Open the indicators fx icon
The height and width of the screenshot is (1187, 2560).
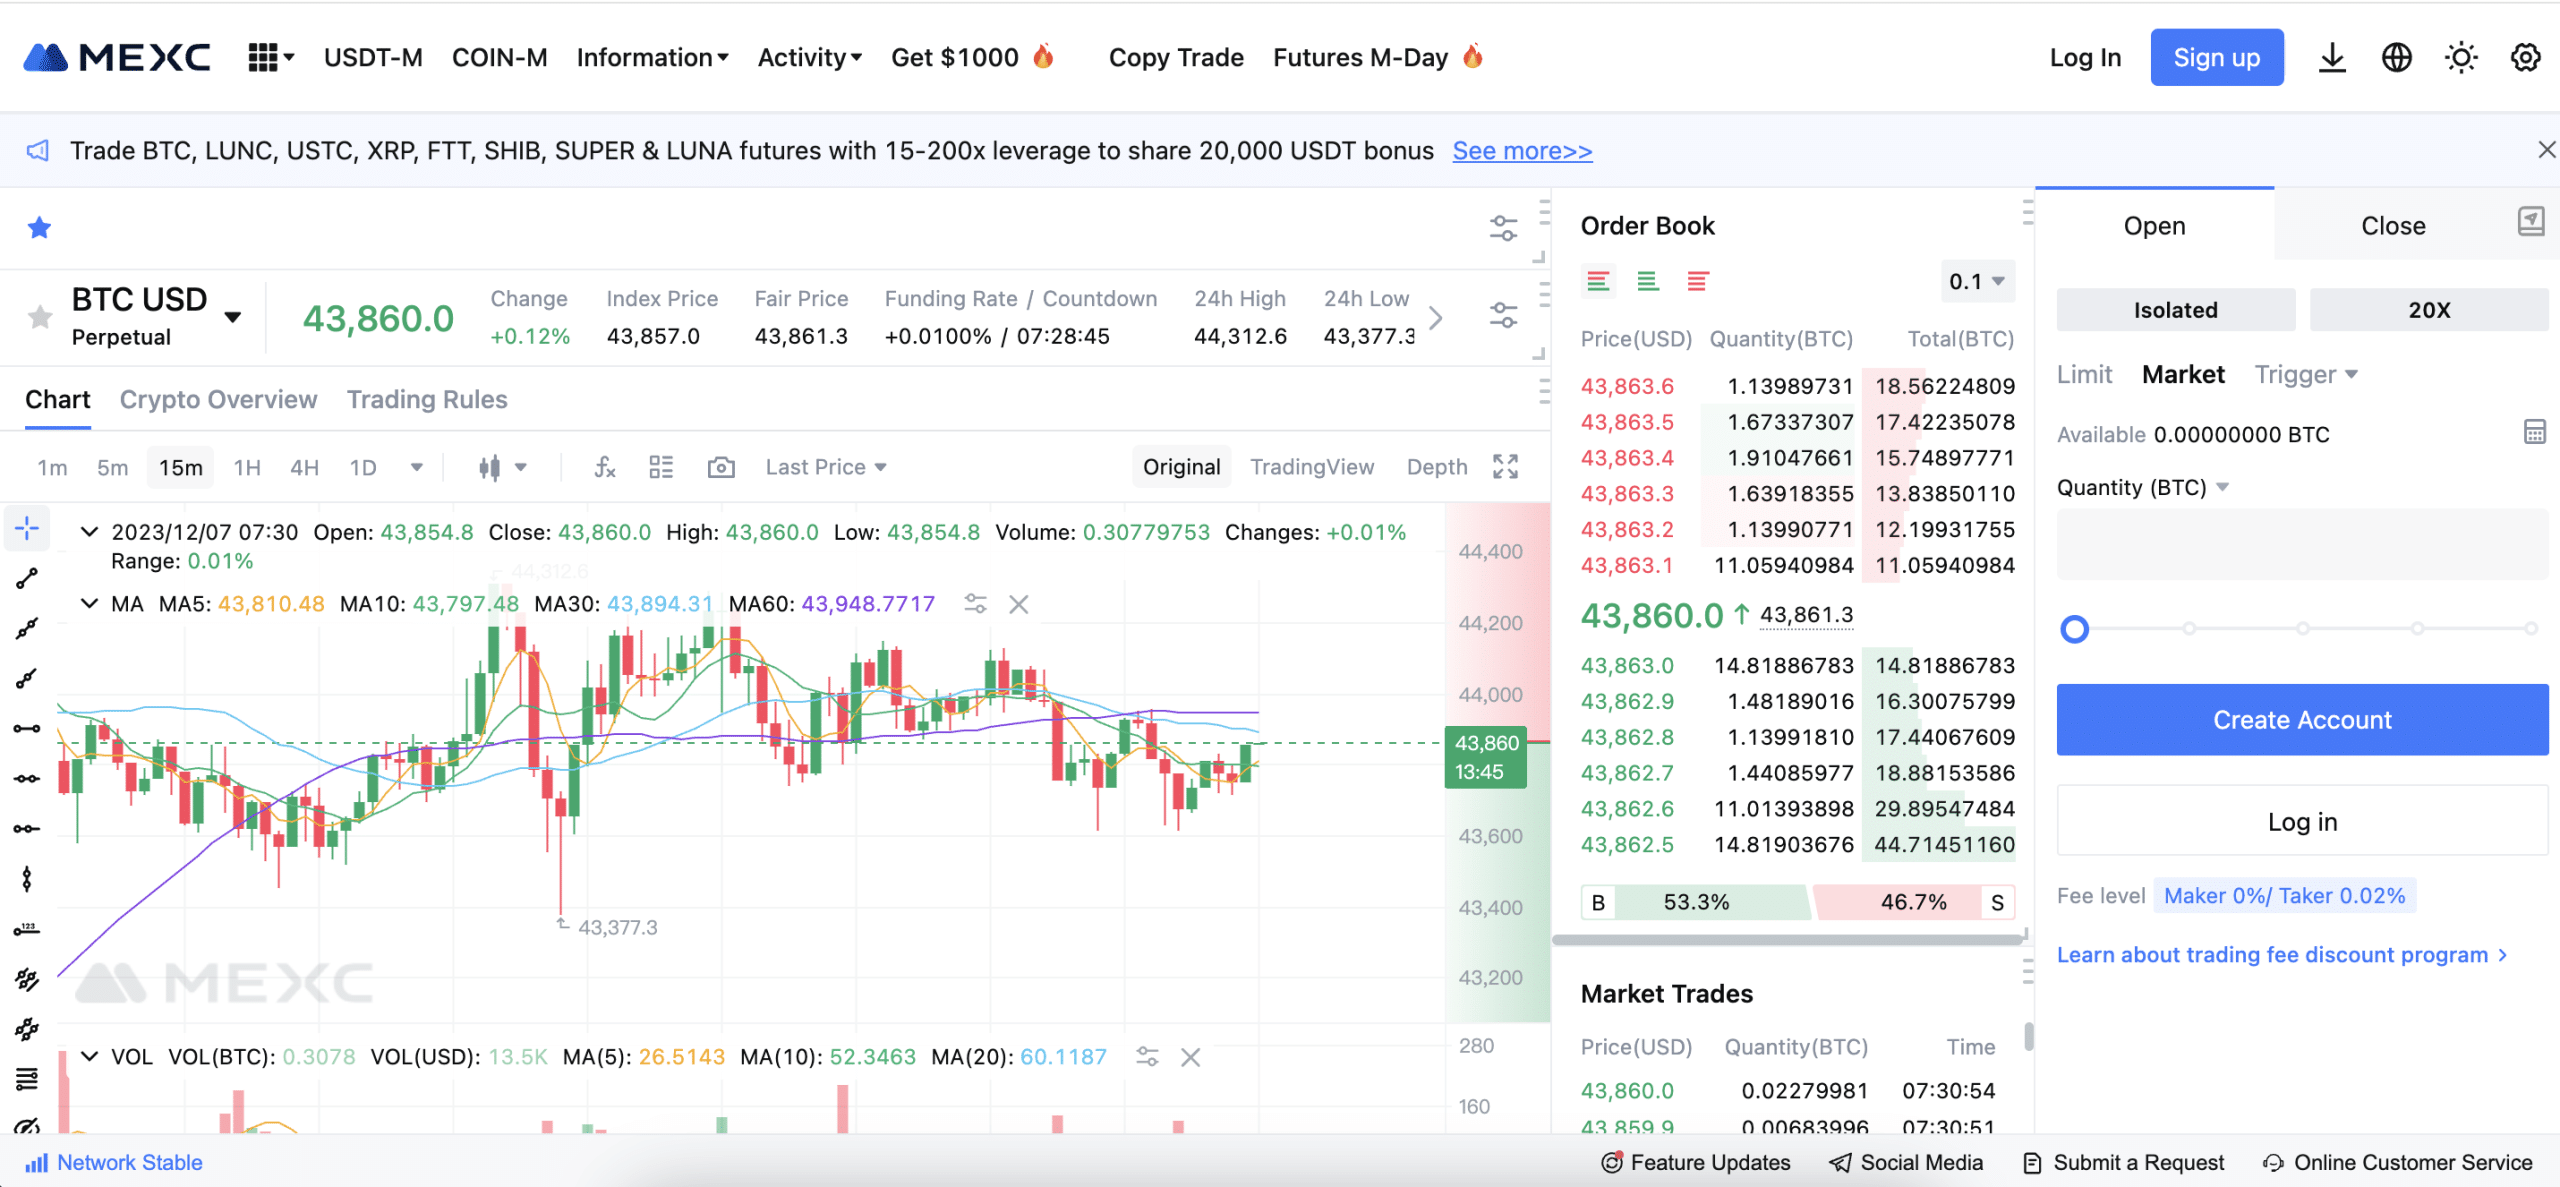(x=605, y=467)
